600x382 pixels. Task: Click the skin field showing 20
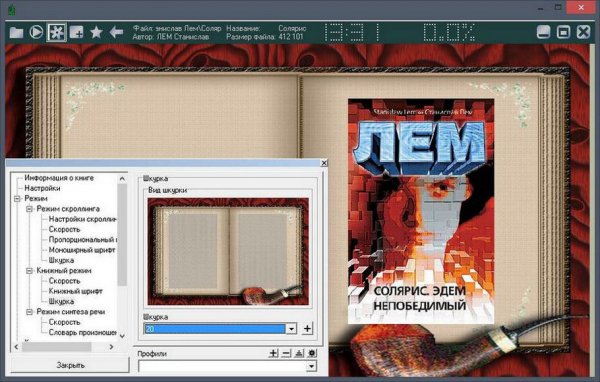[x=215, y=329]
